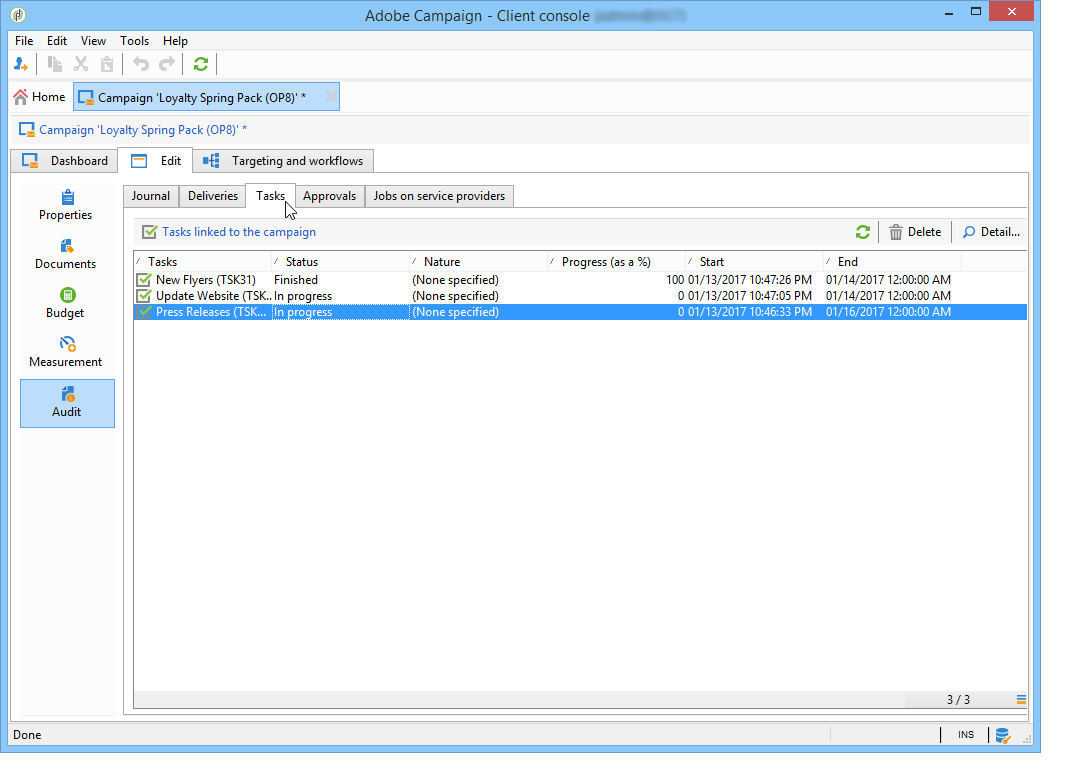Click the Detail... button
The width and height of the screenshot is (1072, 783).
coord(991,232)
